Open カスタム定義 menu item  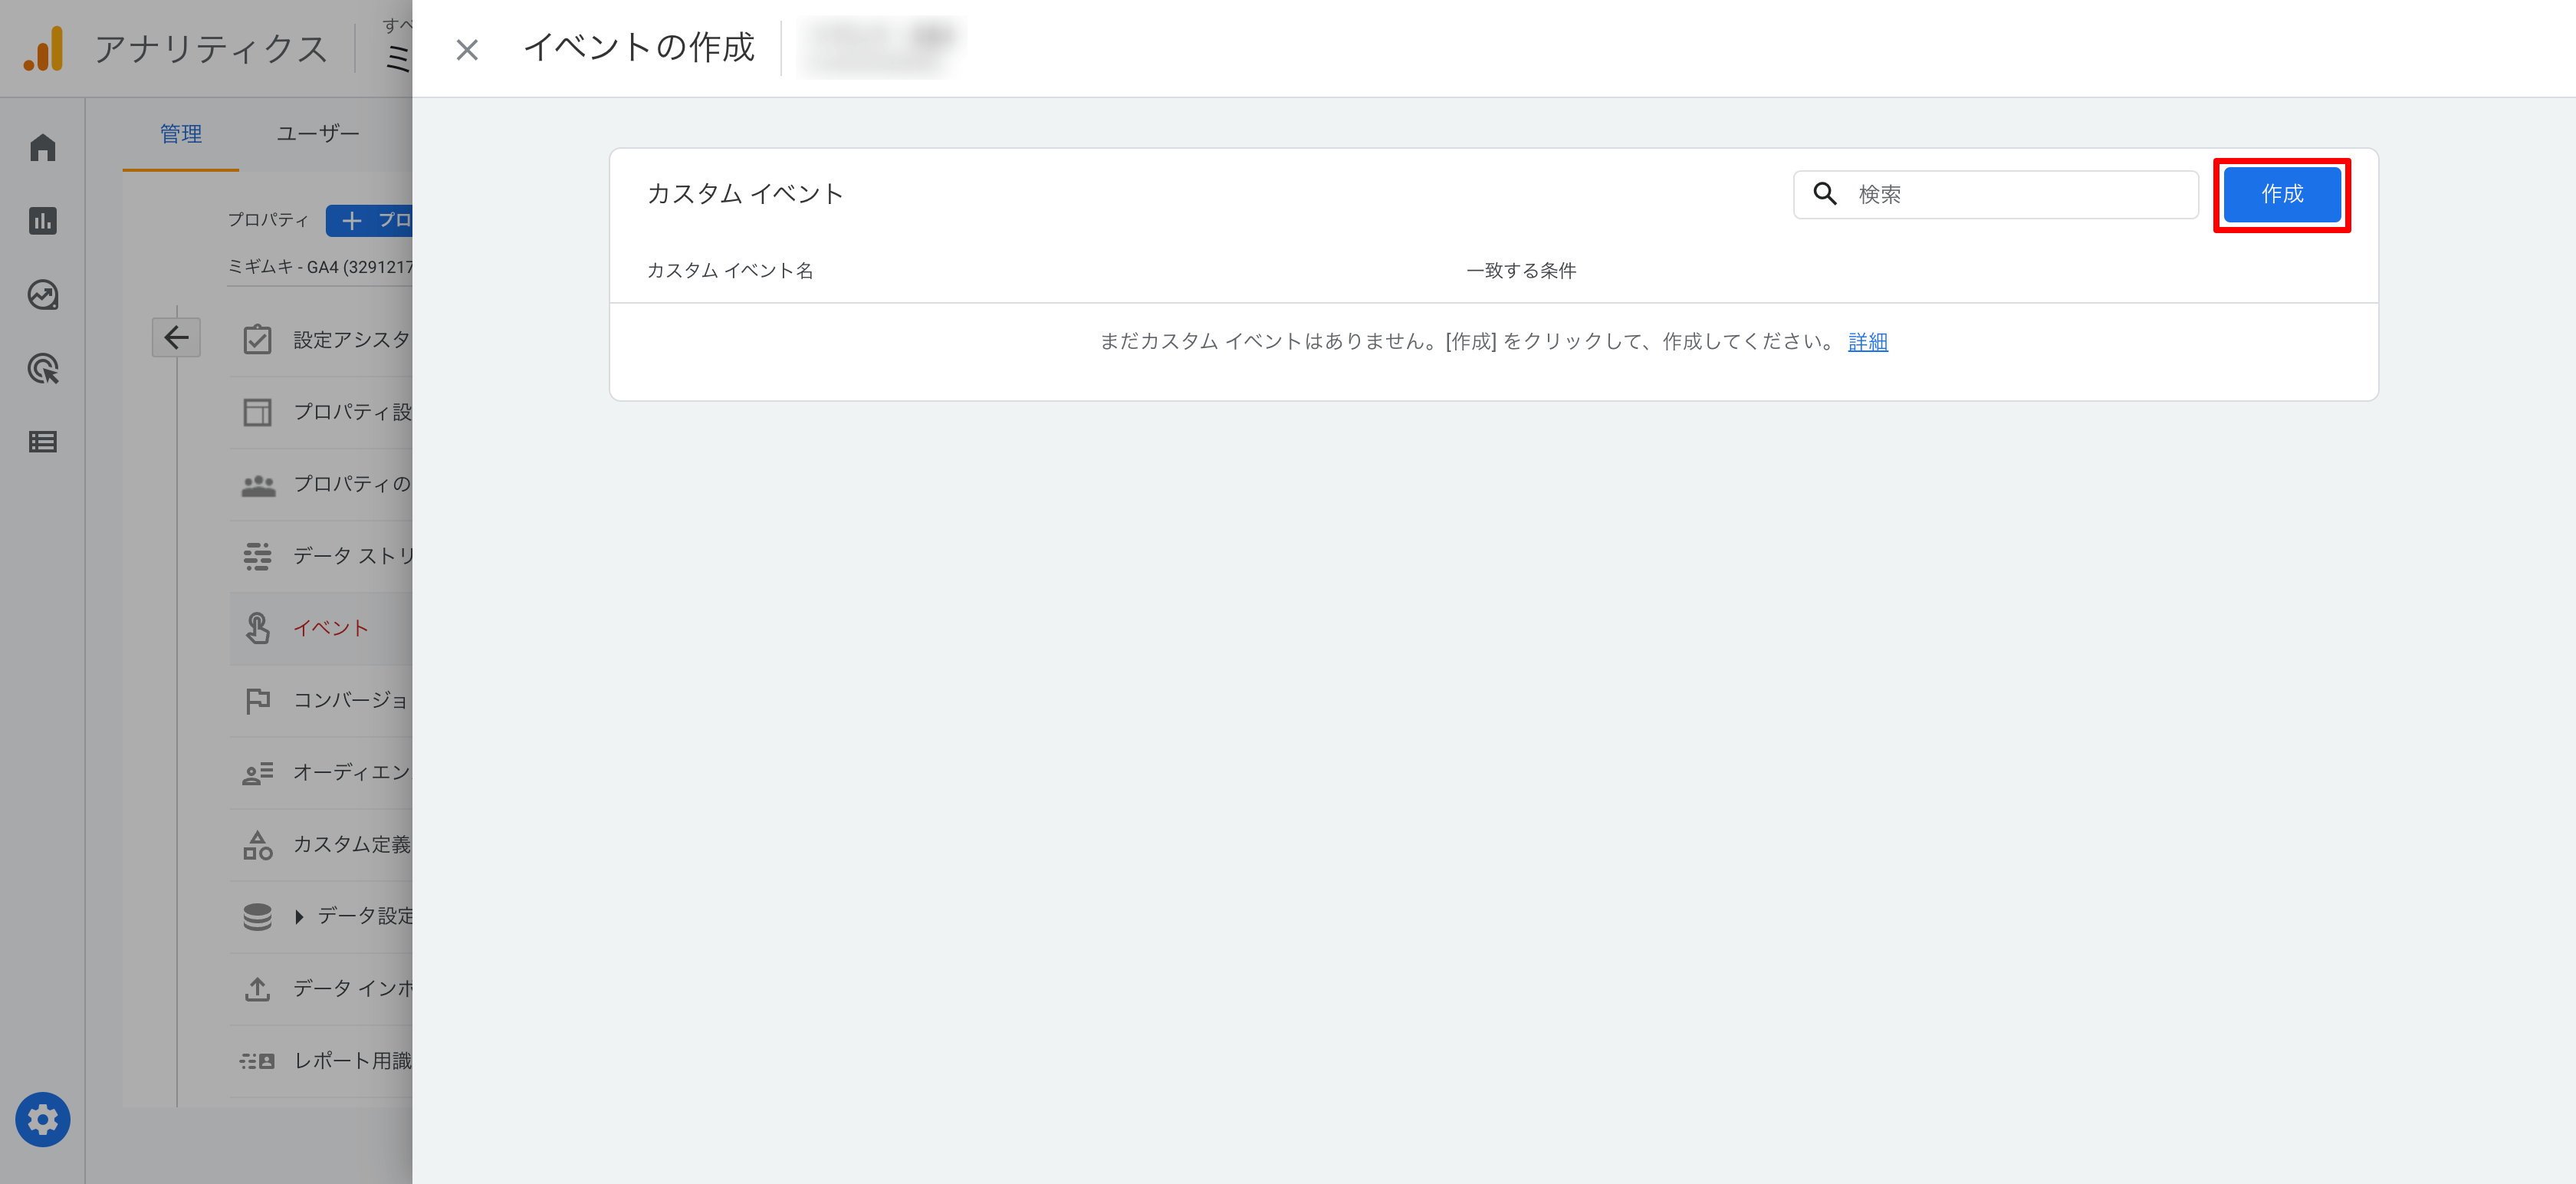(321, 844)
